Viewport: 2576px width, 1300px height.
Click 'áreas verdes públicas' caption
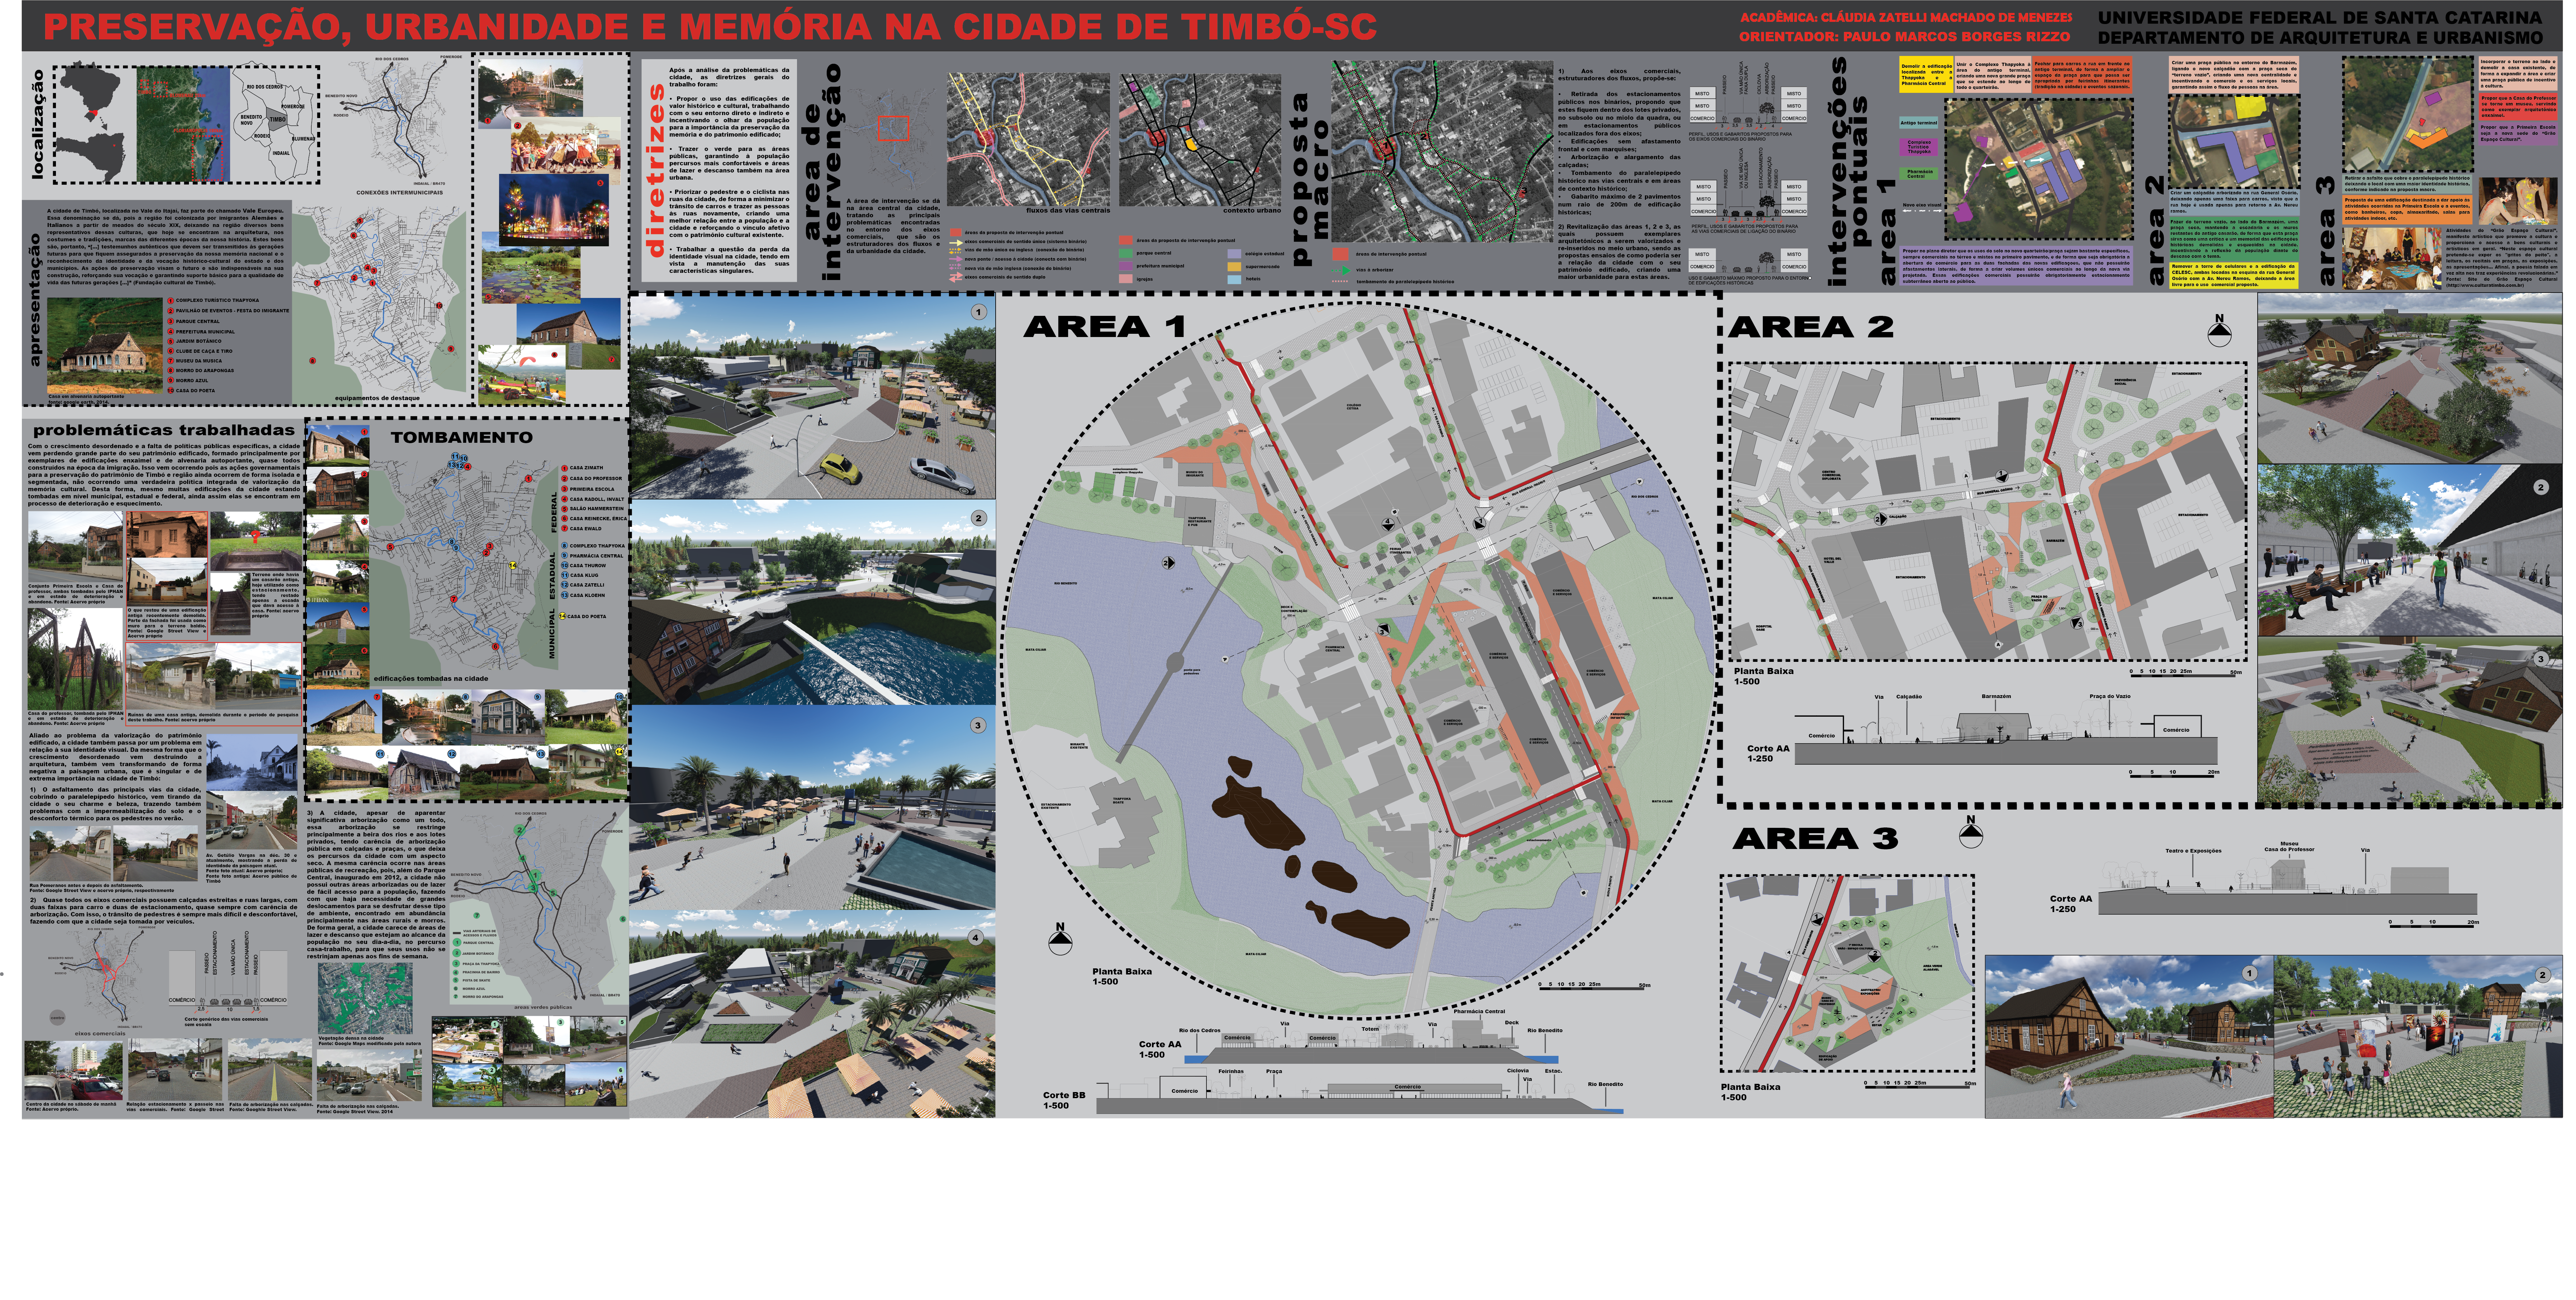coord(543,1007)
